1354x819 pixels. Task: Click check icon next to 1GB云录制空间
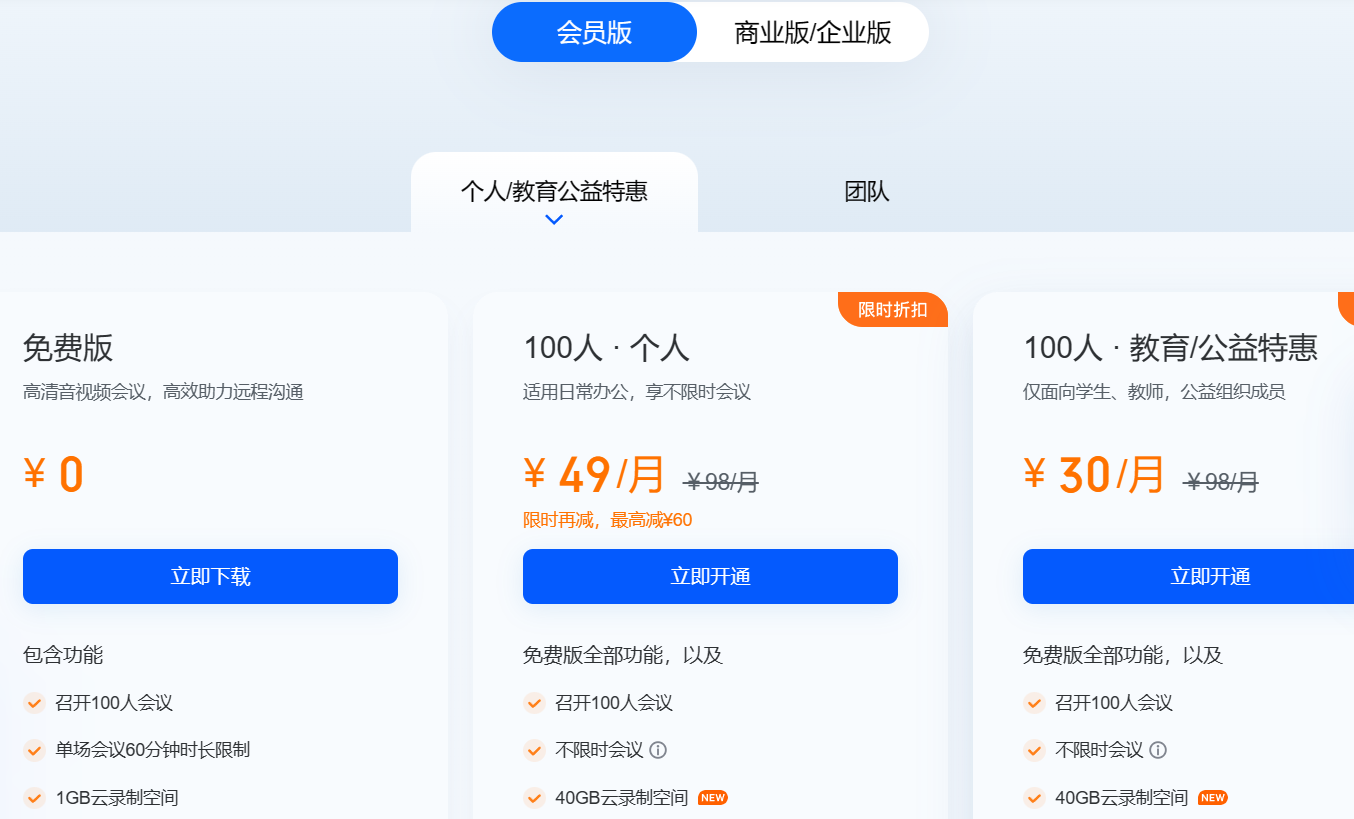(x=35, y=798)
